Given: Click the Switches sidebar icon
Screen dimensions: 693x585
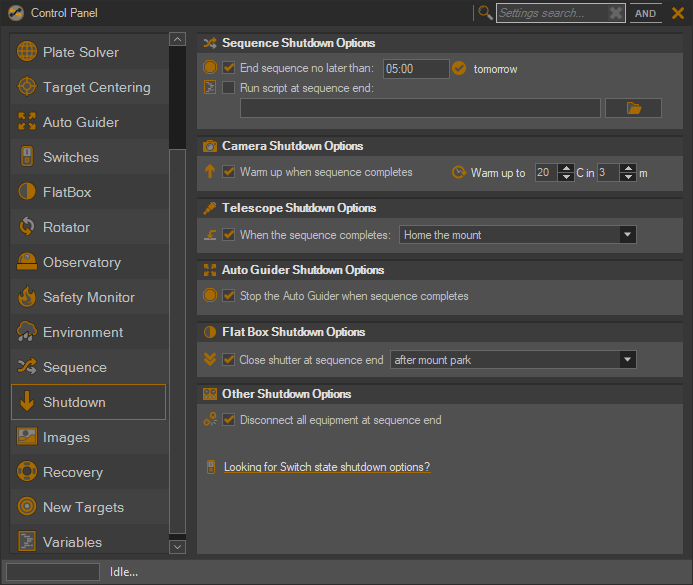Looking at the screenshot, I should coord(27,156).
